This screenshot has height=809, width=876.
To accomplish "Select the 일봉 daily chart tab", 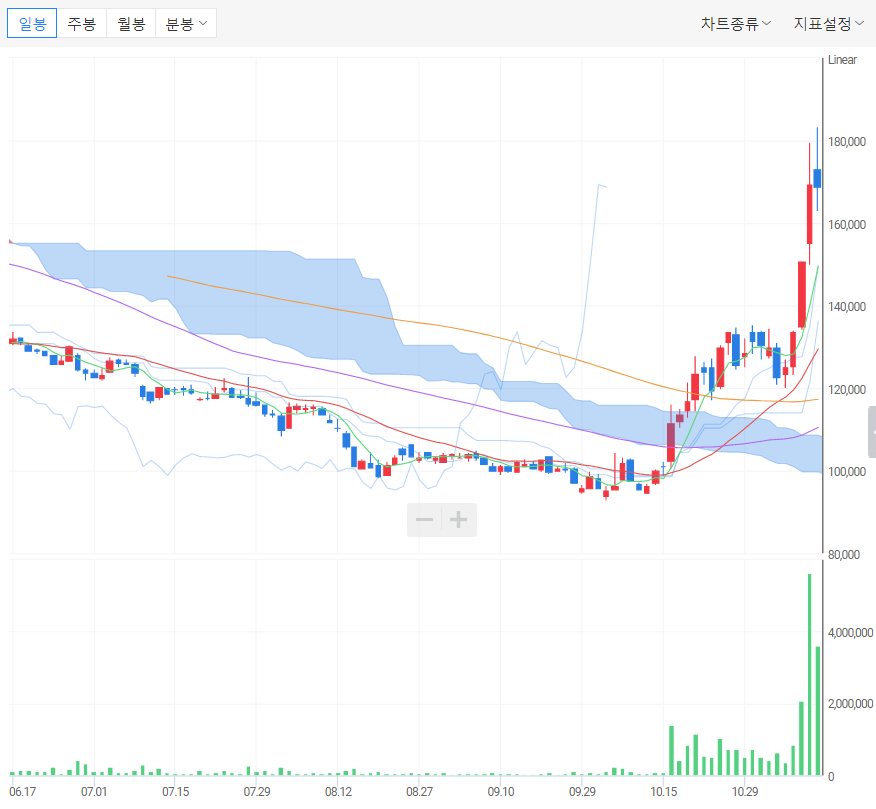I will pyautogui.click(x=32, y=23).
